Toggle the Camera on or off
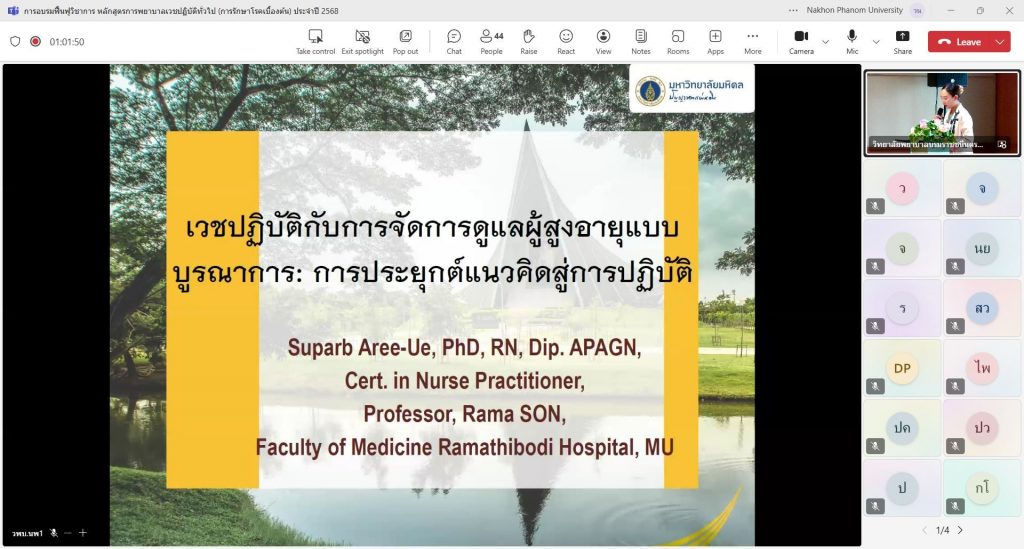The image size is (1024, 549). pos(801,42)
